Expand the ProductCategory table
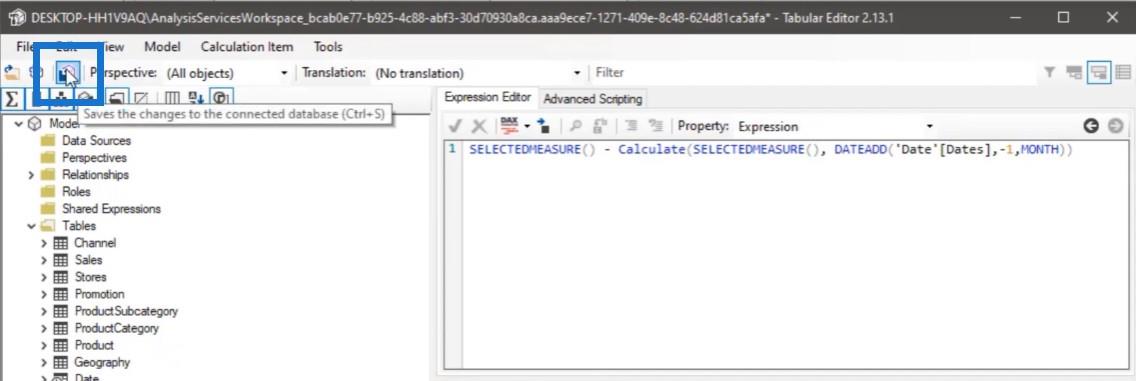 44,328
